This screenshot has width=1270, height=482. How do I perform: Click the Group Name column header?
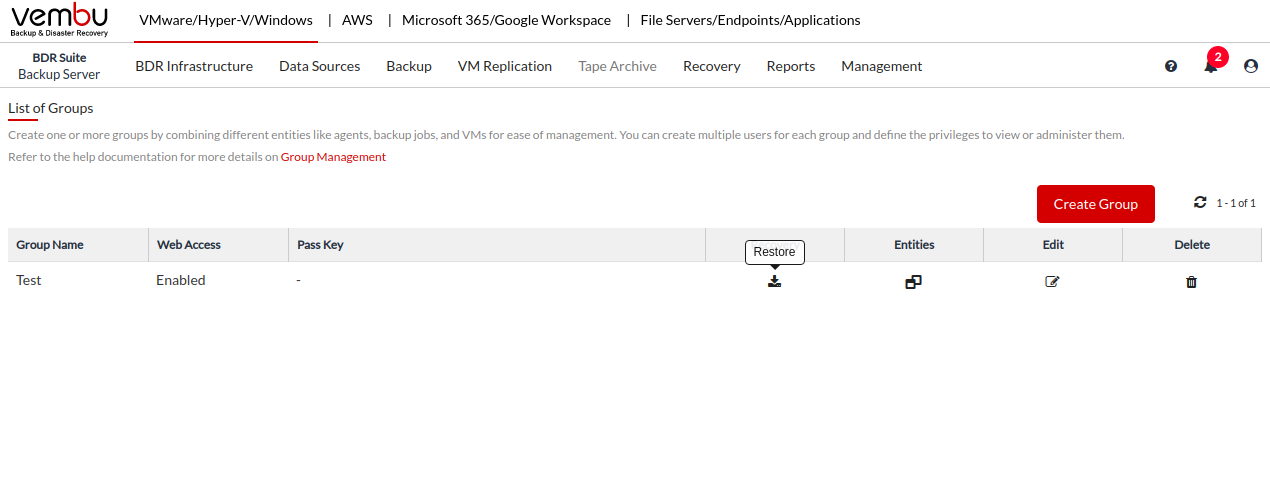tap(50, 245)
